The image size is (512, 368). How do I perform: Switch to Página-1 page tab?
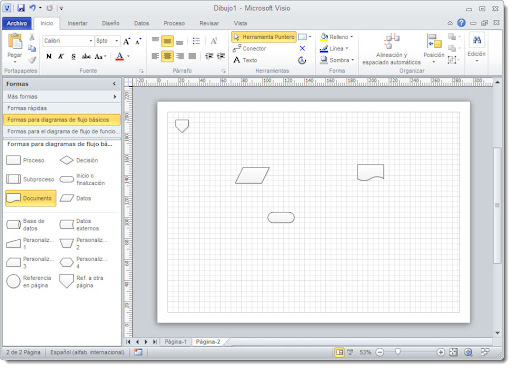pos(175,342)
